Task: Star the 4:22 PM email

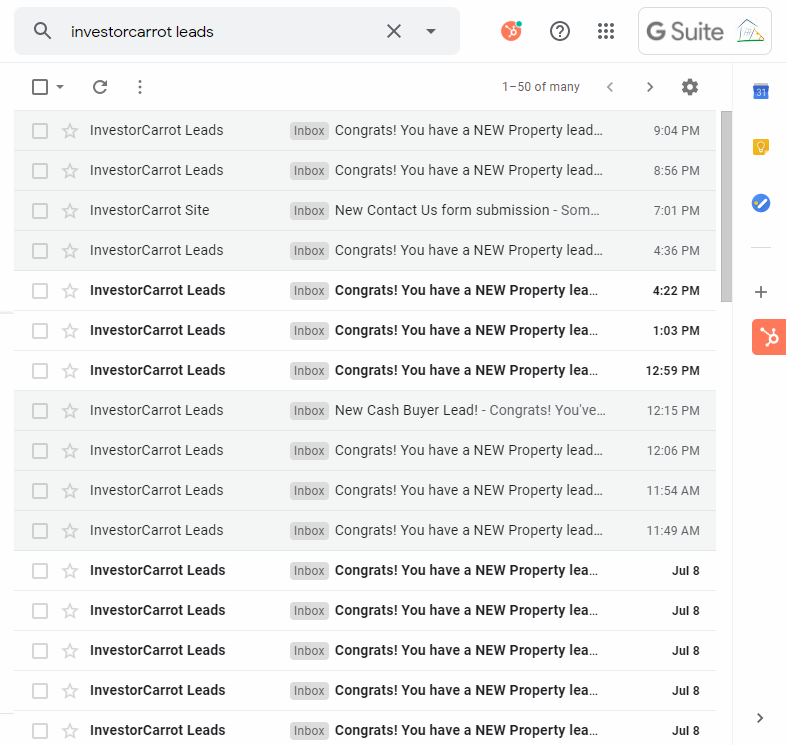Action: 70,291
